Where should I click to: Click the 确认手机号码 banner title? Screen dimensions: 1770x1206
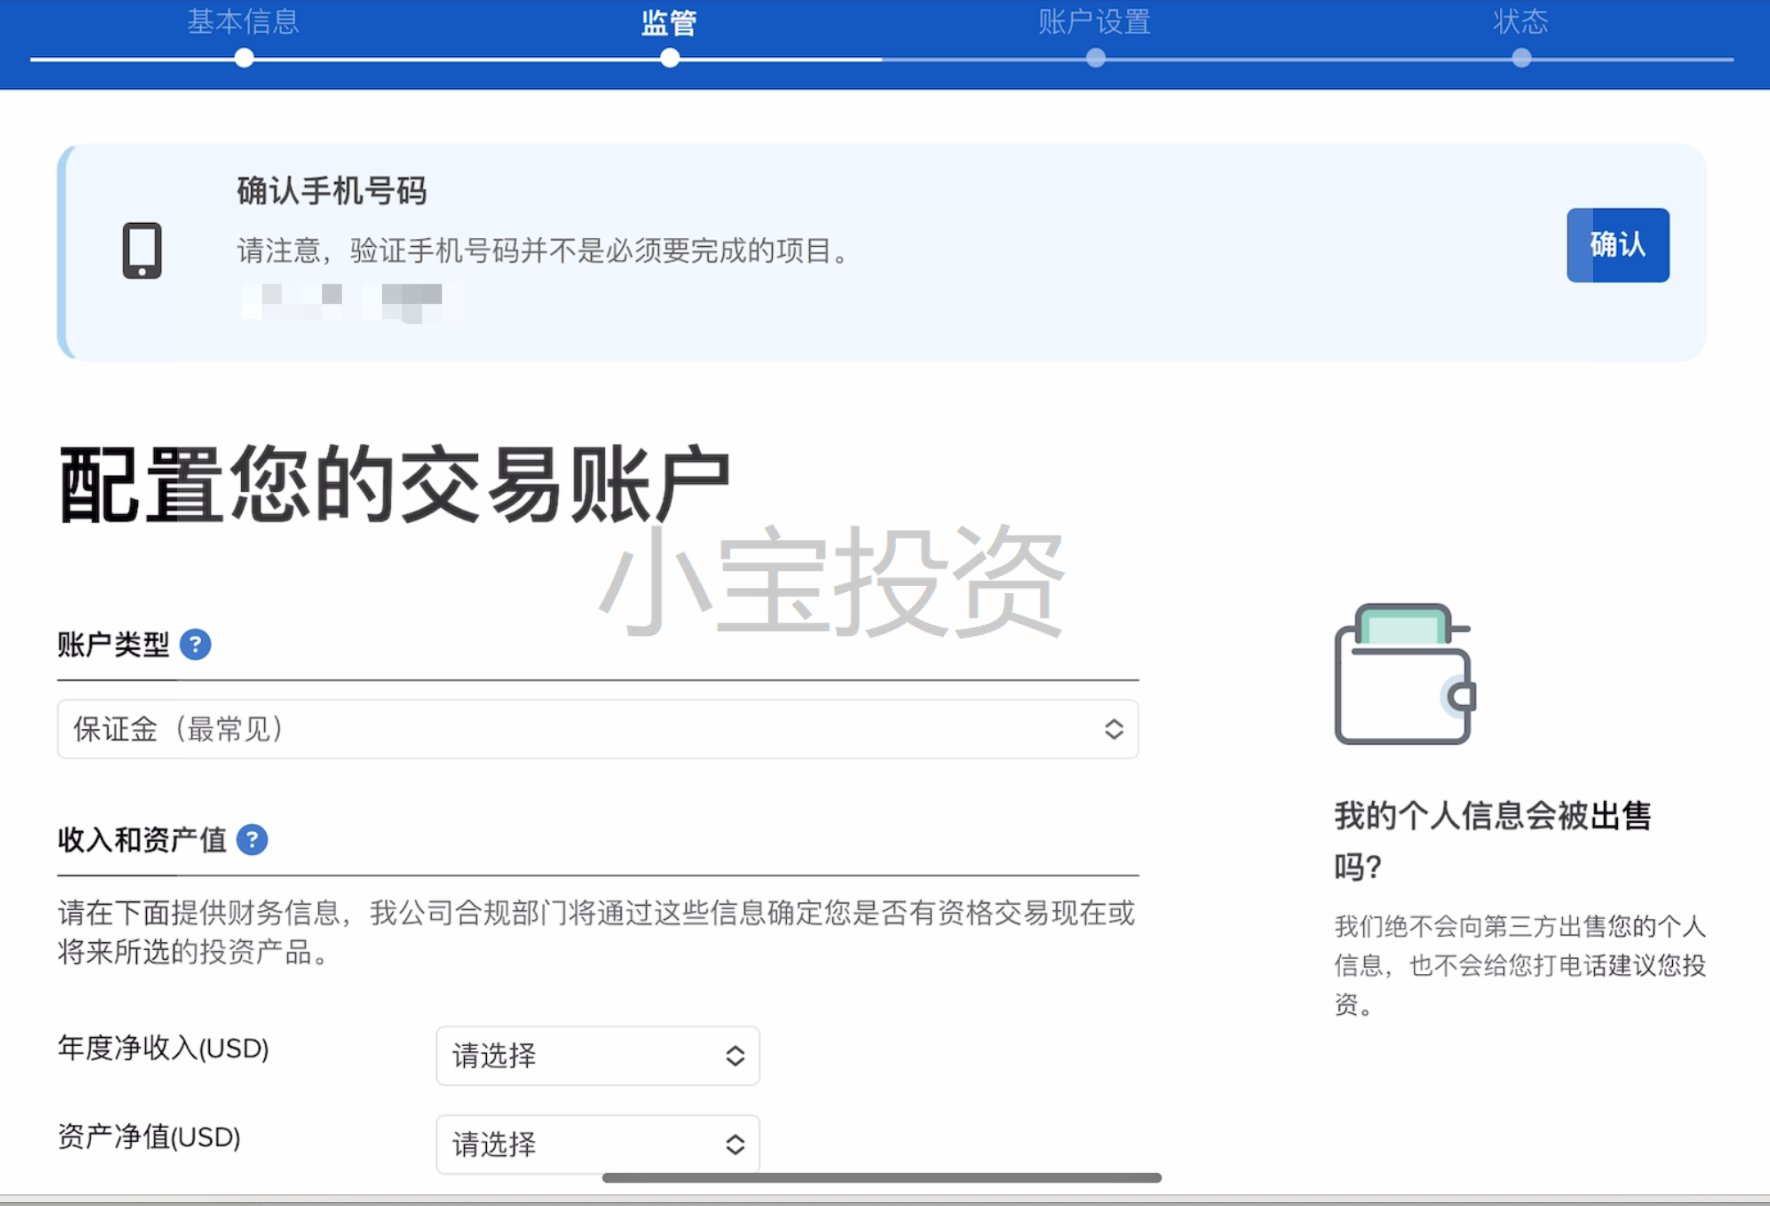(x=332, y=190)
